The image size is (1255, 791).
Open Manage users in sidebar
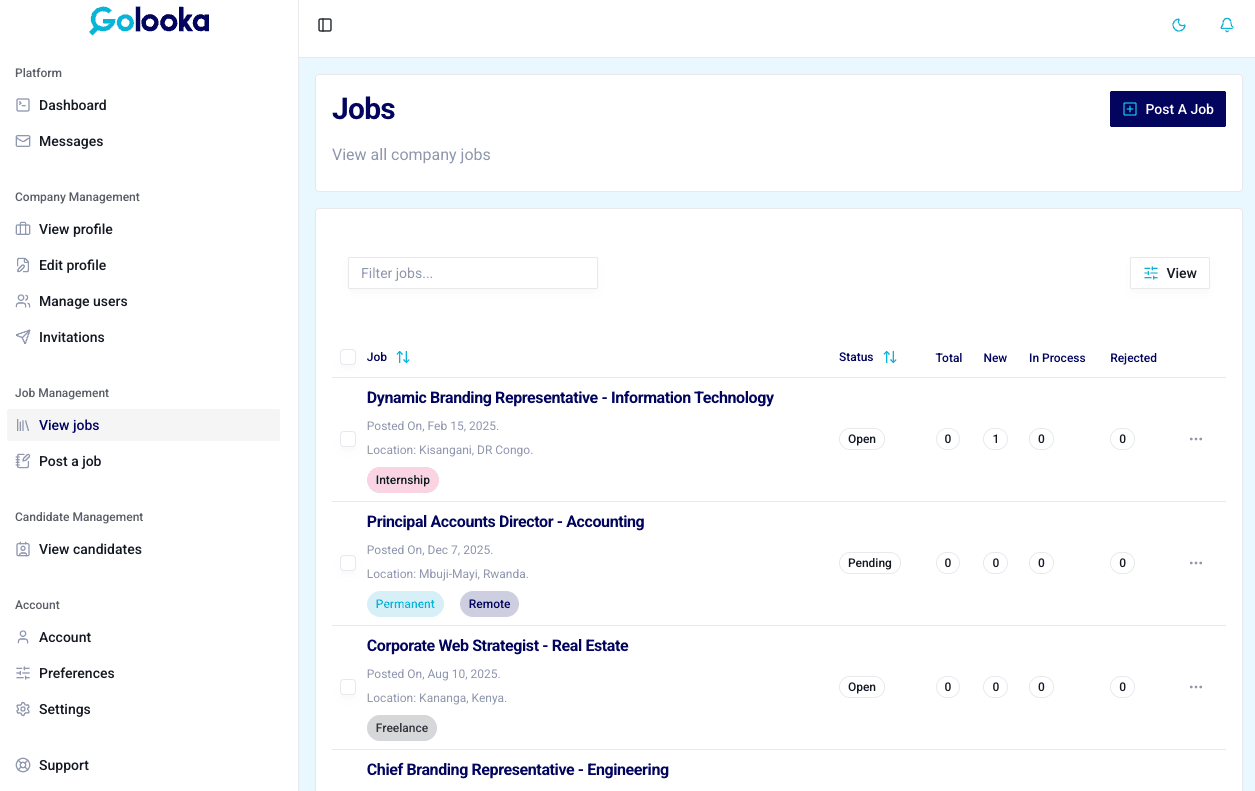tap(83, 301)
